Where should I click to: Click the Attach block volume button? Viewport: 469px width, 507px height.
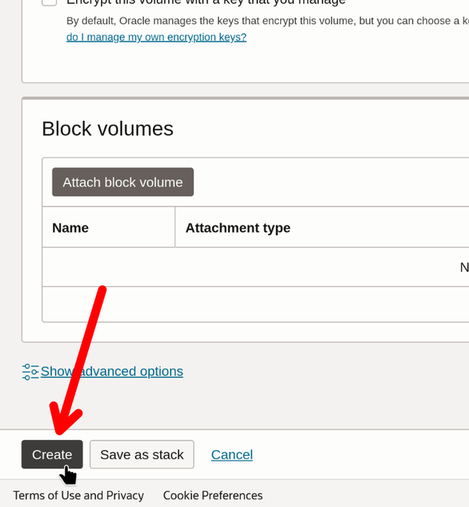tap(123, 182)
